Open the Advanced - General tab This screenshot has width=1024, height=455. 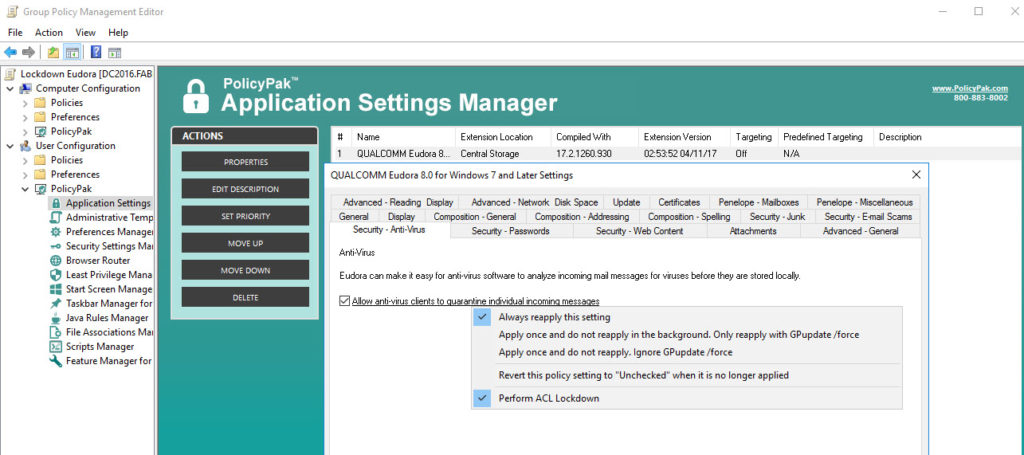coord(860,231)
